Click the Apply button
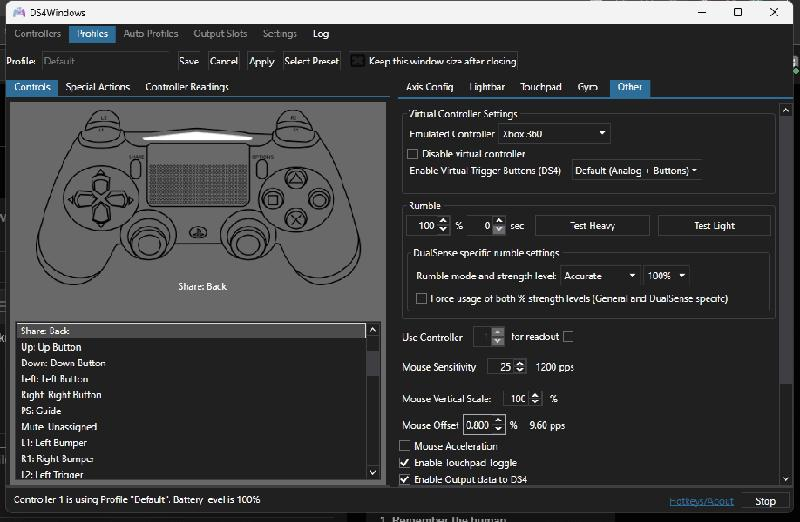Screen dimensions: 800x522 [262, 61]
